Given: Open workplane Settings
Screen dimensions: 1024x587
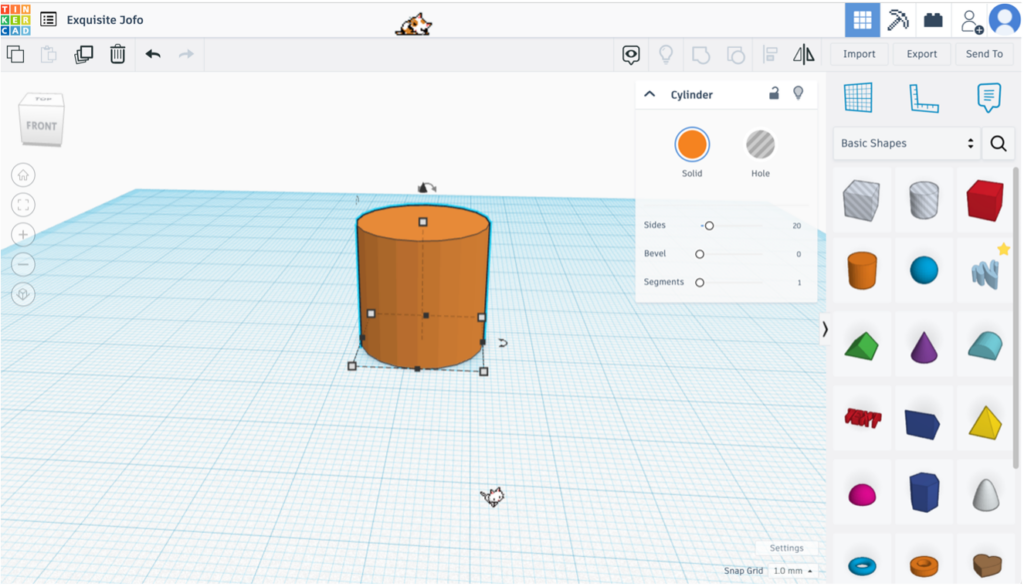Looking at the screenshot, I should click(786, 548).
